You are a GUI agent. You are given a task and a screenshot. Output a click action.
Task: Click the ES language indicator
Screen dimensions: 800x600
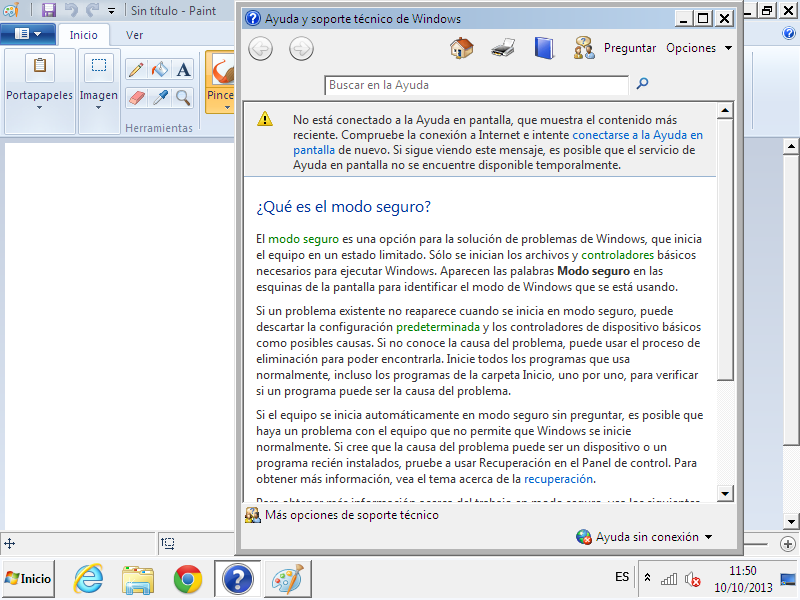[x=622, y=577]
